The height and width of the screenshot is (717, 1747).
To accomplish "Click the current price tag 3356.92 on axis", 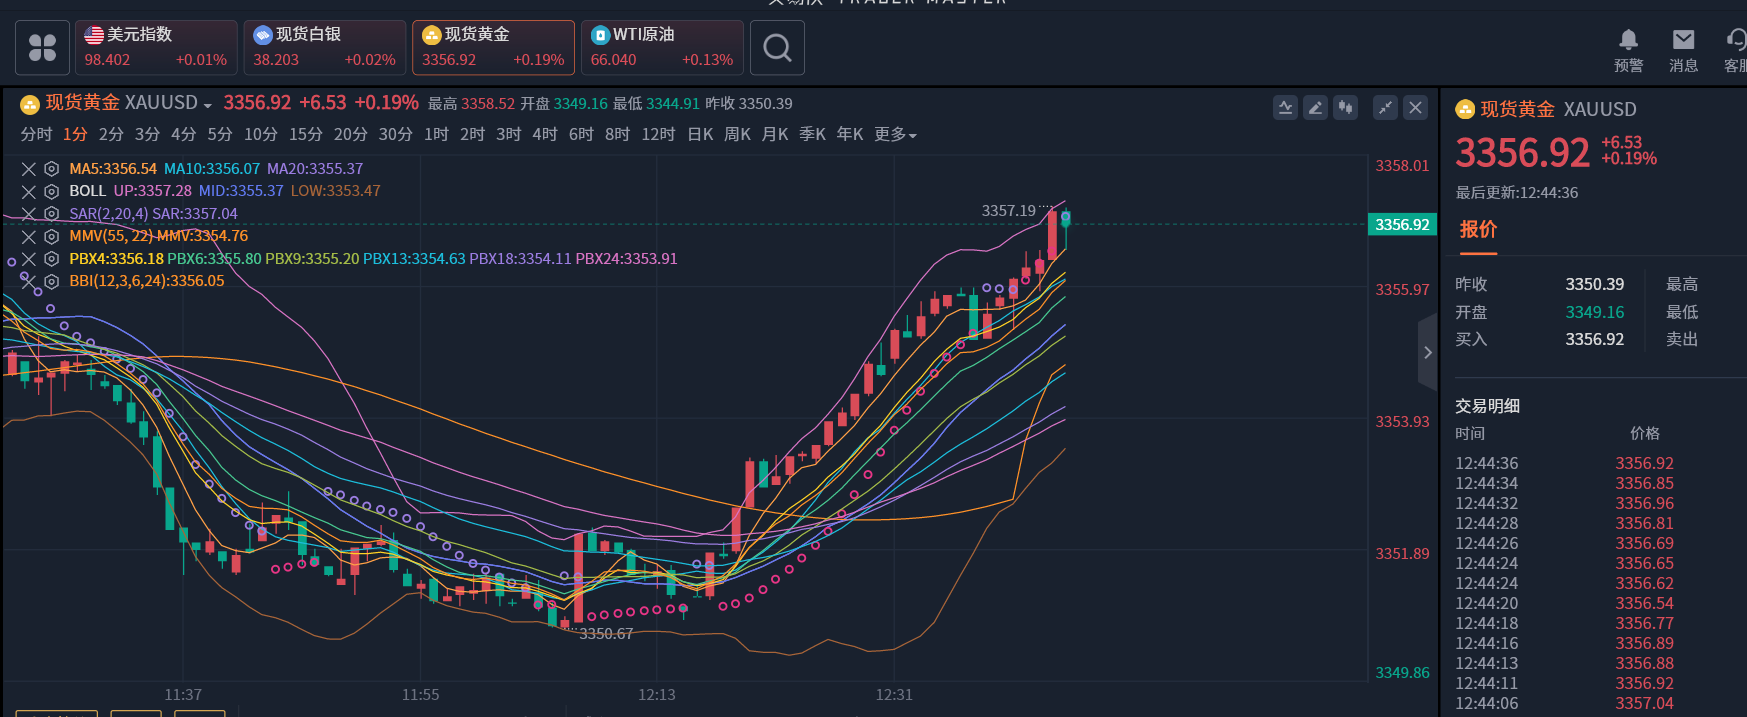I will [x=1402, y=225].
